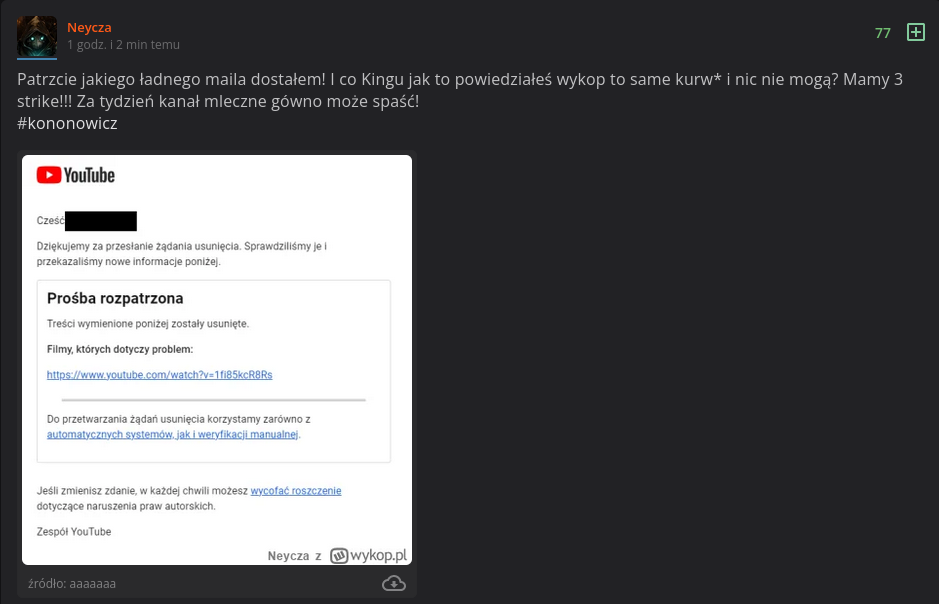Viewport: 939px width, 604px height.
Task: Click the 'Filmy, których dotyczy problem' label
Action: [x=120, y=349]
